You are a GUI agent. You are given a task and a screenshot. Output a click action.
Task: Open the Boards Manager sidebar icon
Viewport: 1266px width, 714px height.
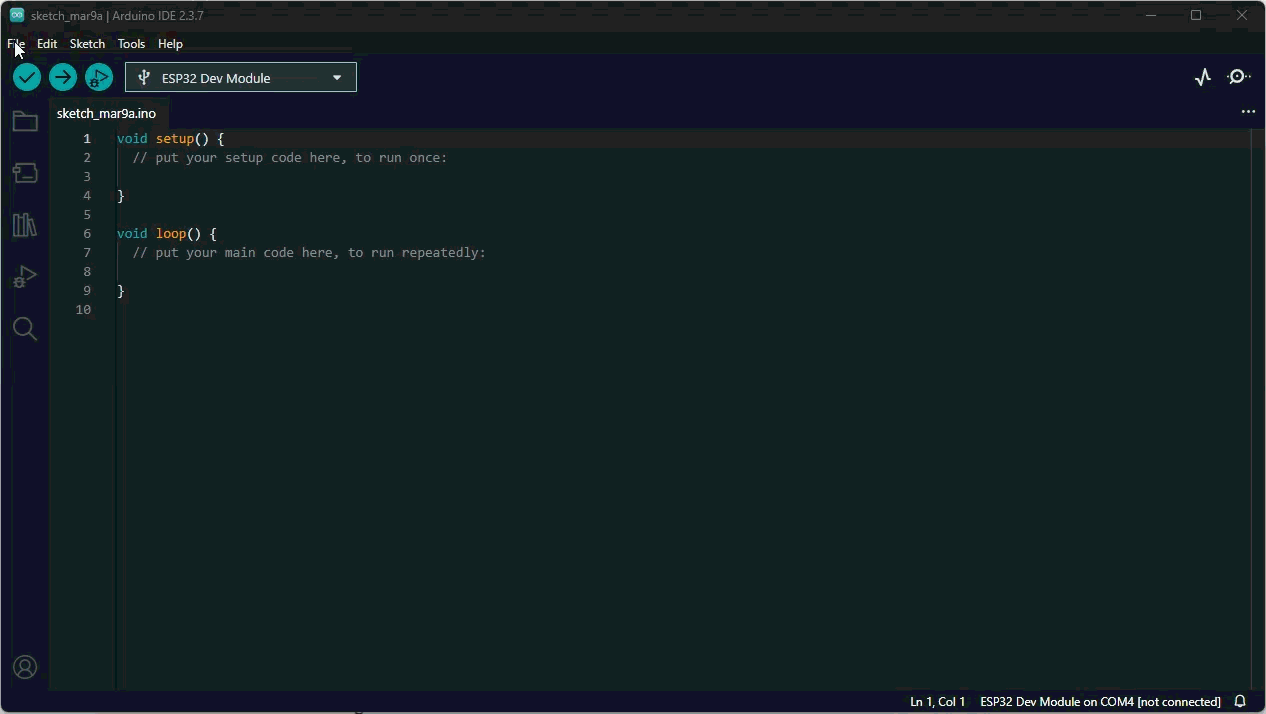coord(25,174)
